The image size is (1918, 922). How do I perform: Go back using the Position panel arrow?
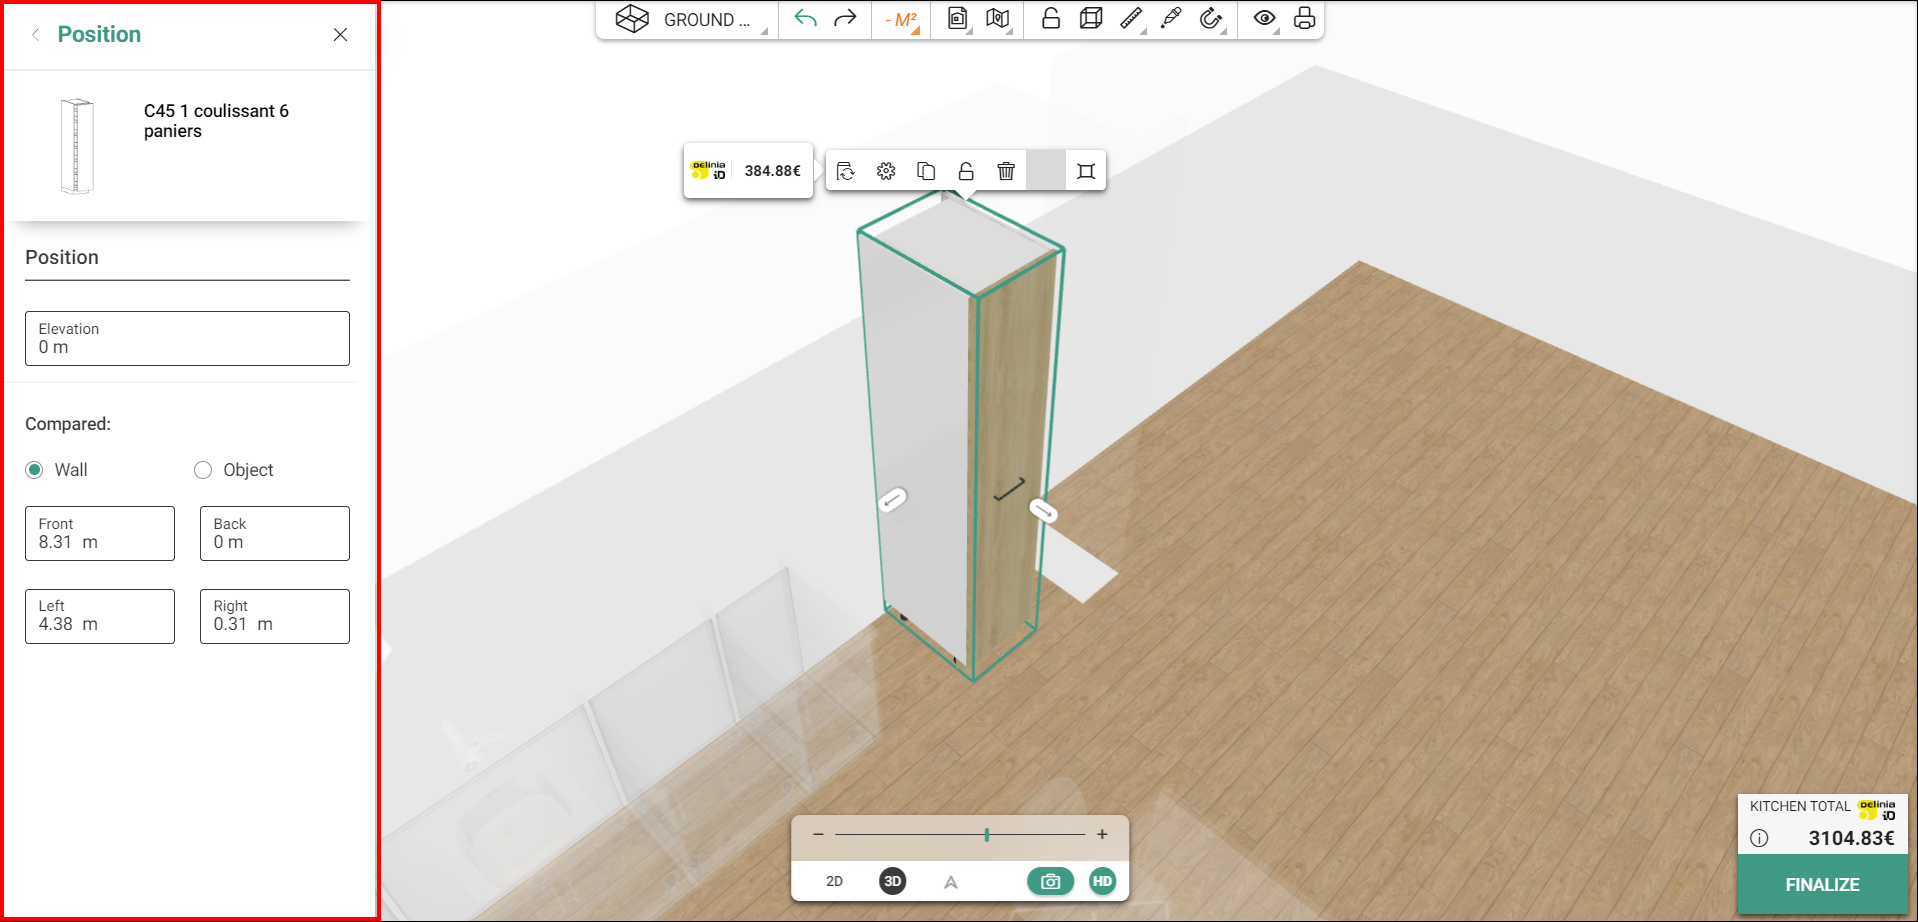(36, 35)
